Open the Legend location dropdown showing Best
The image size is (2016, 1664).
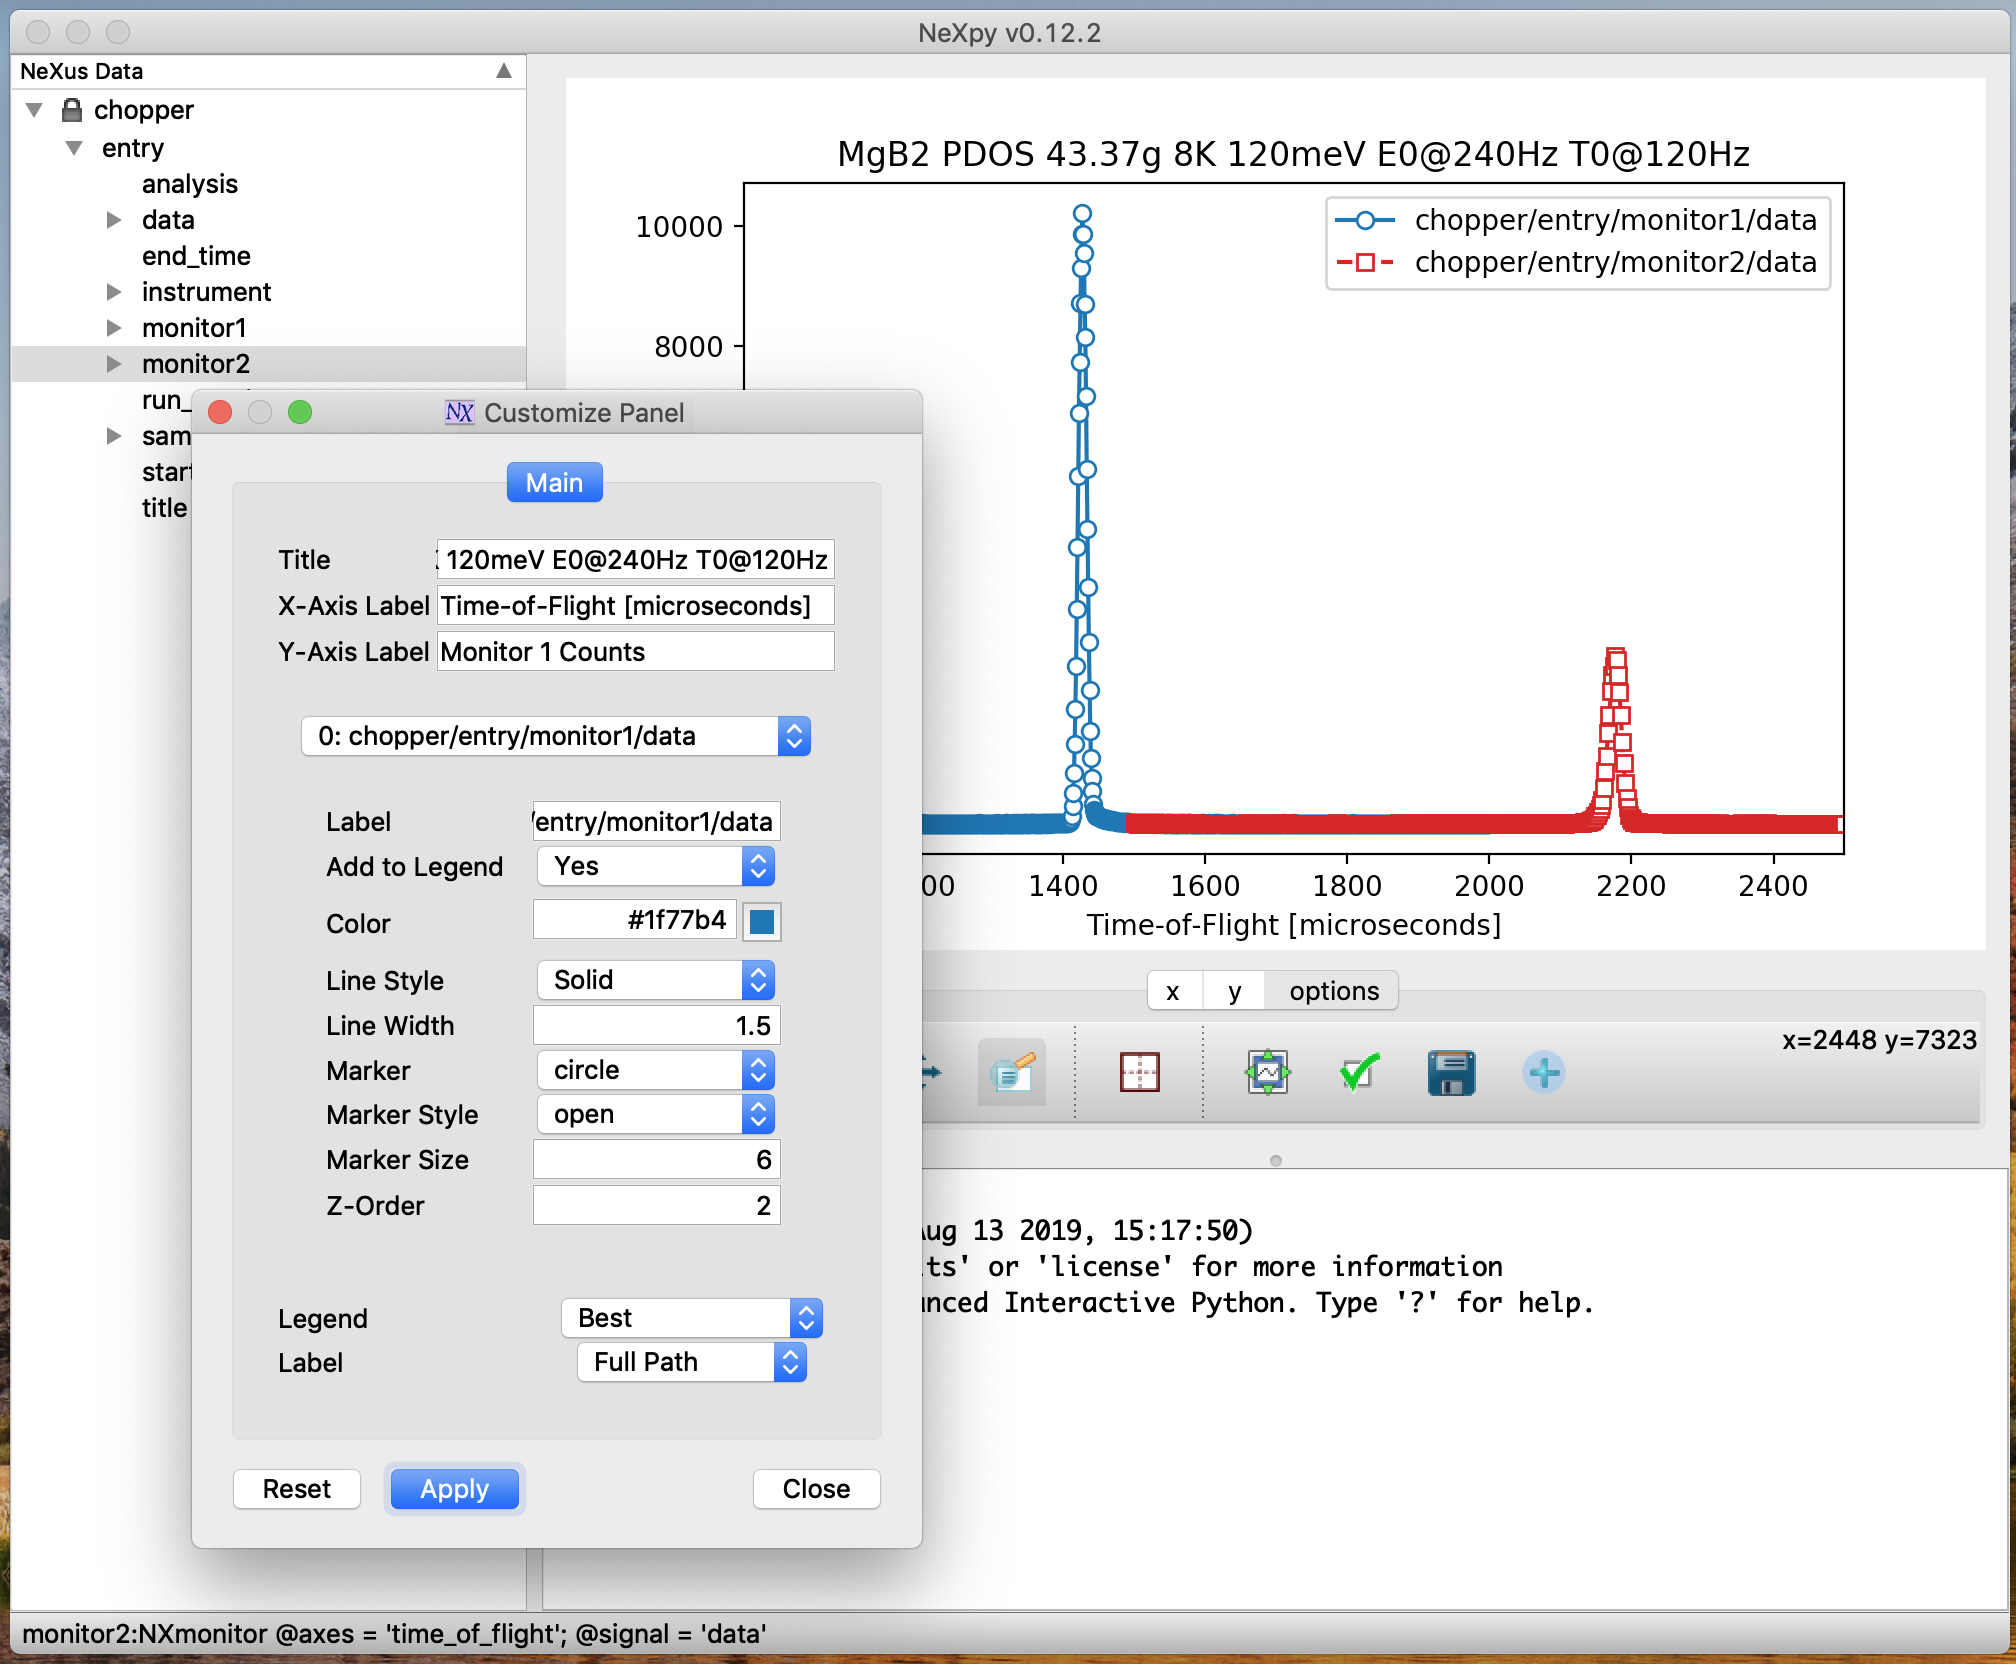pyautogui.click(x=691, y=1318)
